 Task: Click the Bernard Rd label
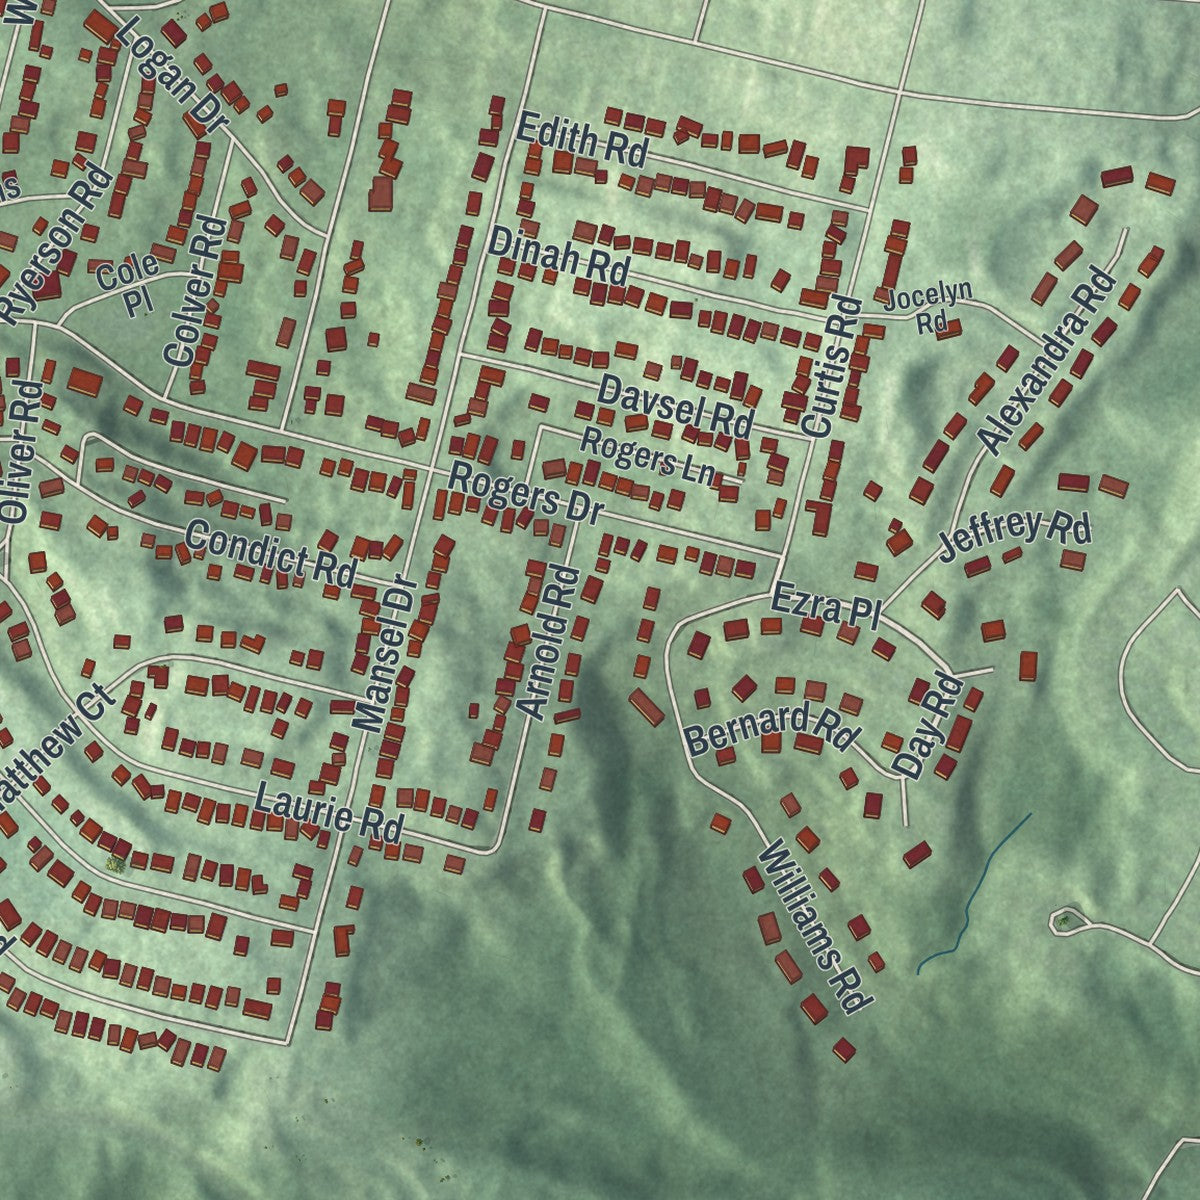(x=771, y=729)
